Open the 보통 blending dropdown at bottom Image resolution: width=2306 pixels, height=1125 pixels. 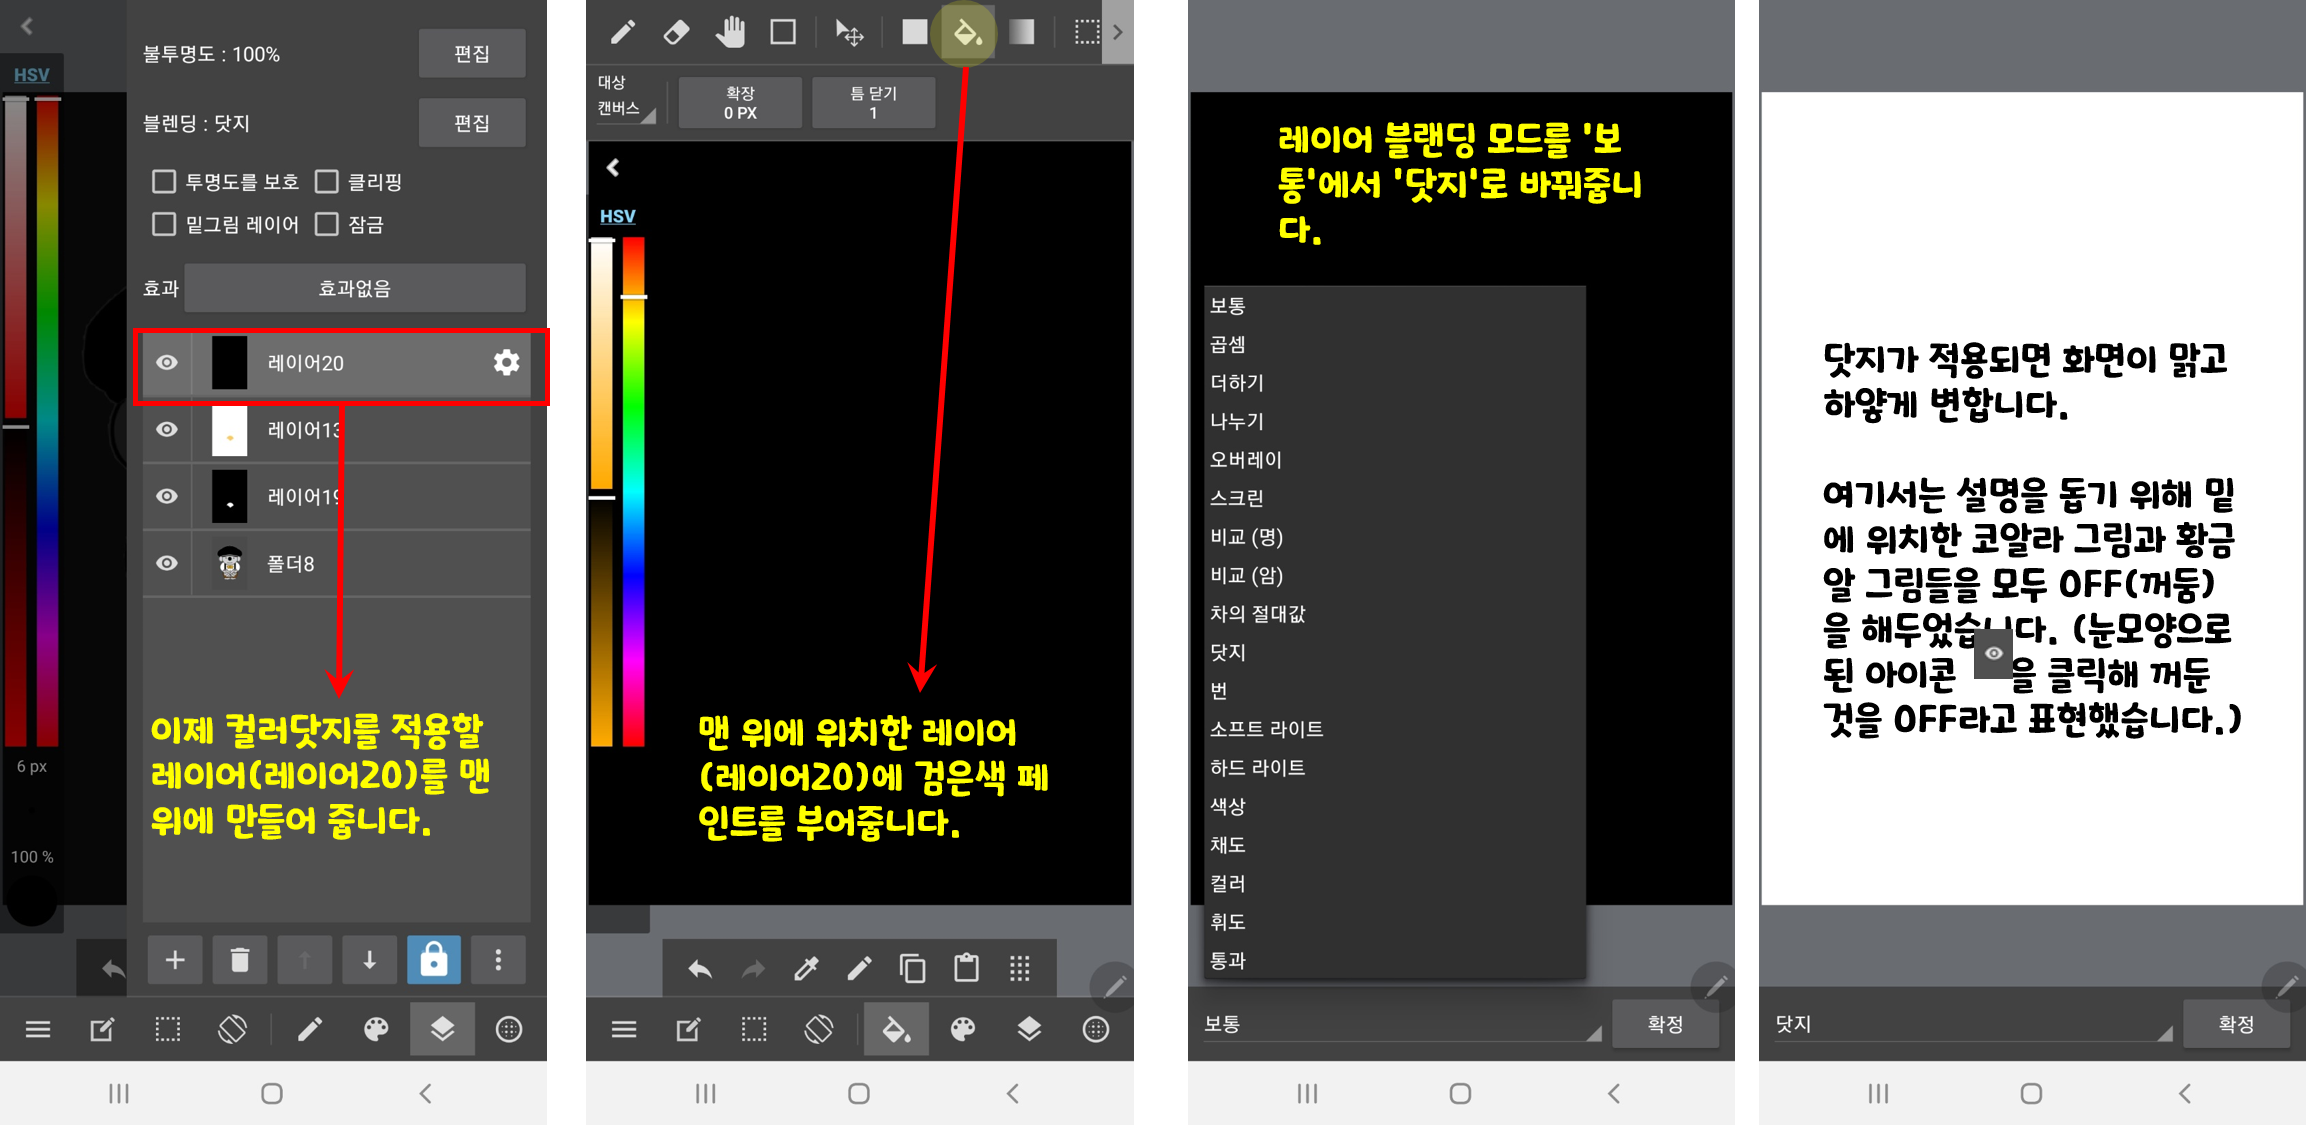pyautogui.click(x=1400, y=1024)
